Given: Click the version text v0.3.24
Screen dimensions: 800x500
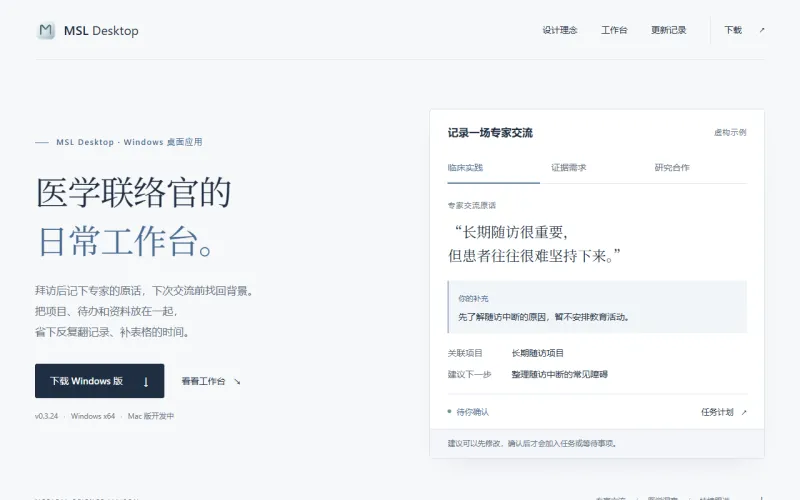Looking at the screenshot, I should point(46,416).
